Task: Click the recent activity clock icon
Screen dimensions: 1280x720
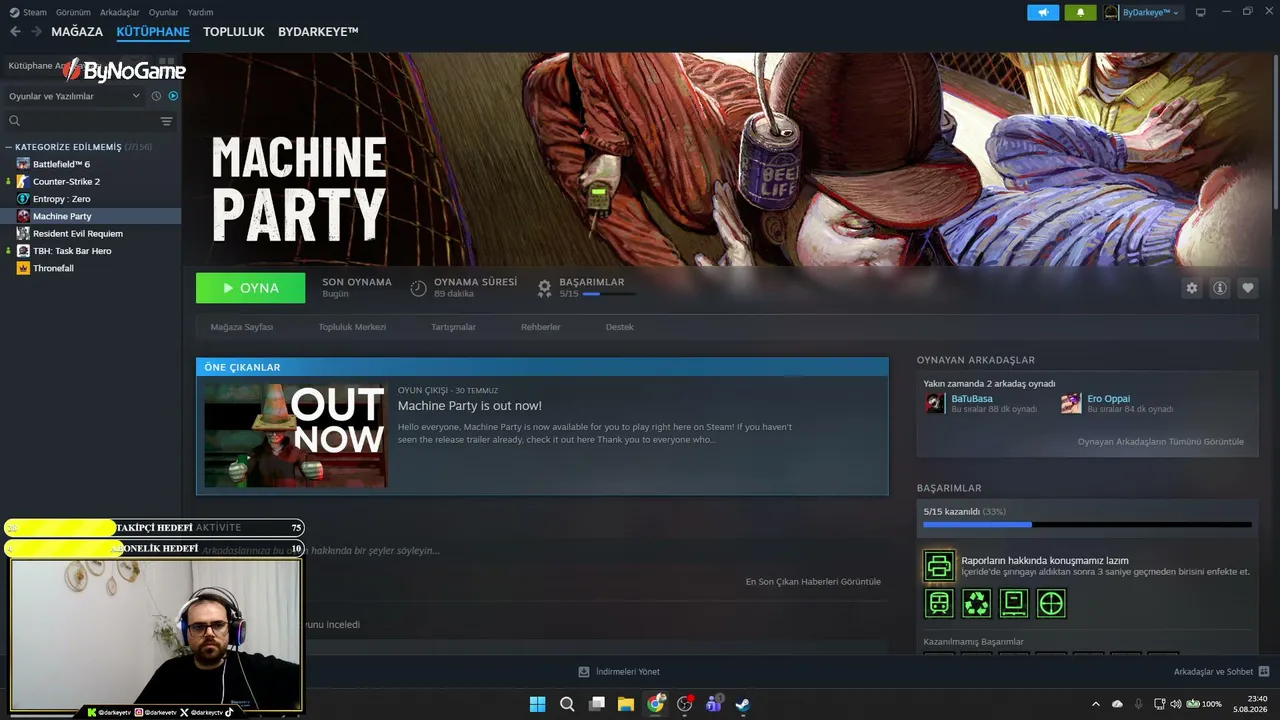Action: (x=156, y=96)
